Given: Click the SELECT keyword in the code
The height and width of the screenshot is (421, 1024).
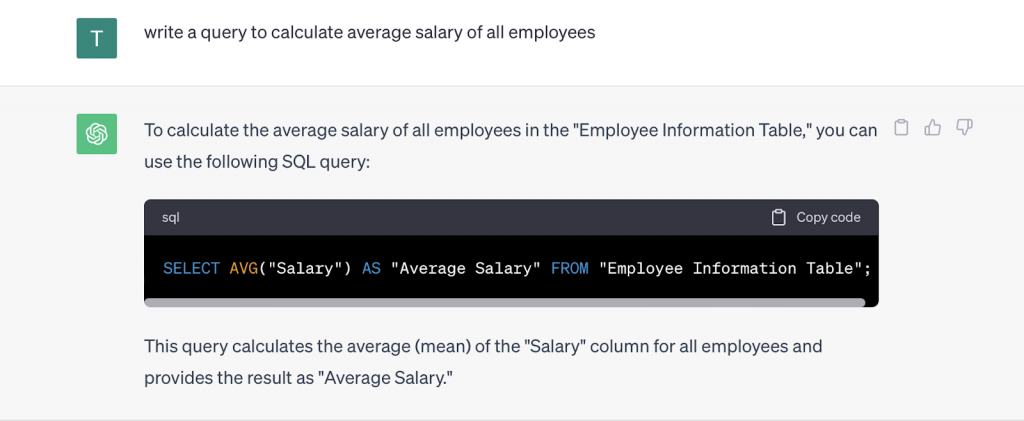Looking at the screenshot, I should tap(191, 268).
